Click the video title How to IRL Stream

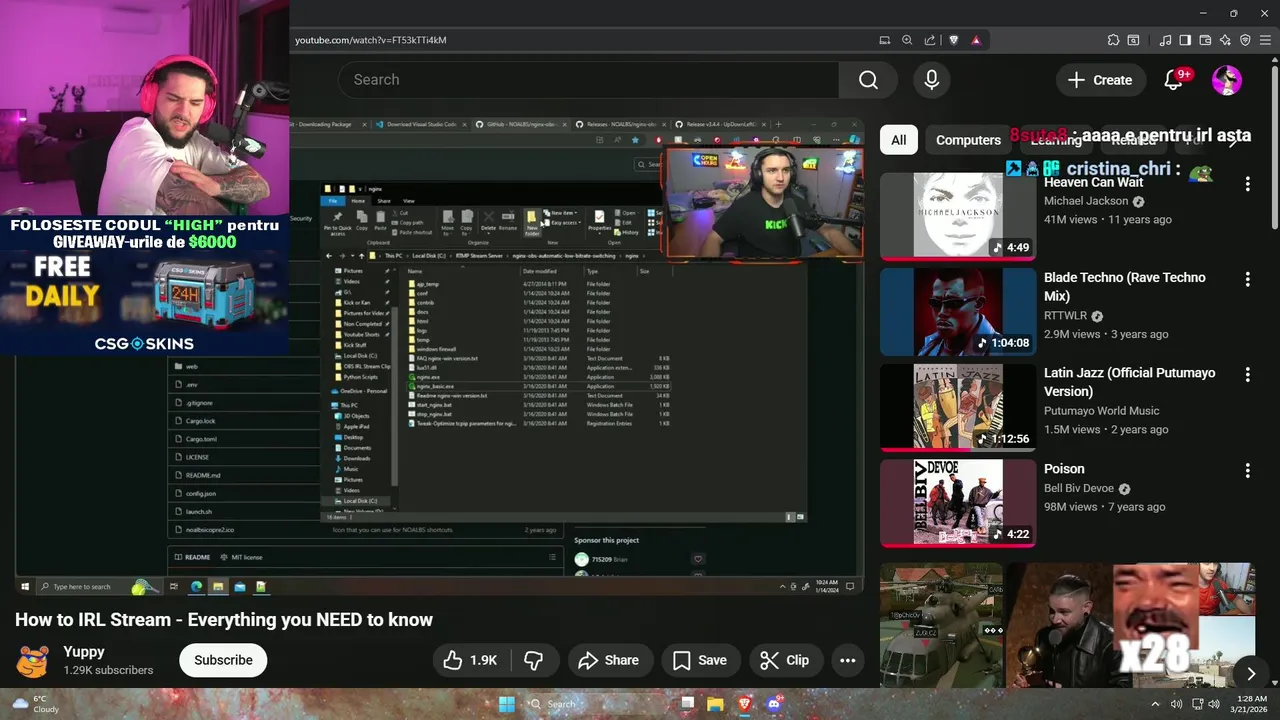point(224,620)
